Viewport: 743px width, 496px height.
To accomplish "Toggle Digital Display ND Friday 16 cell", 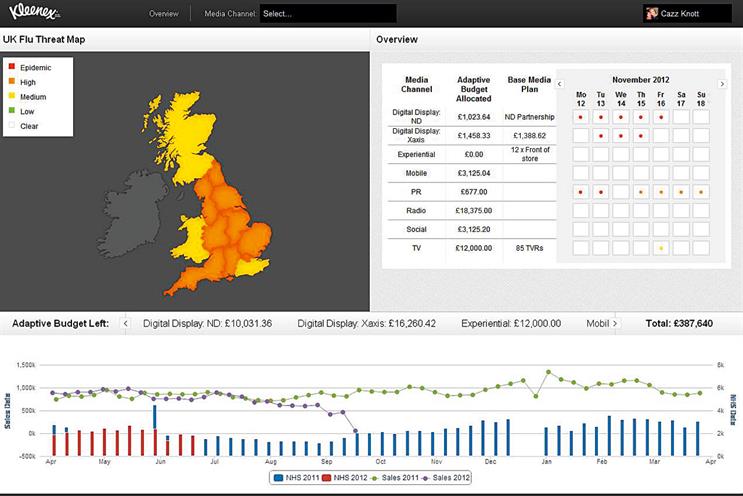I will [661, 117].
